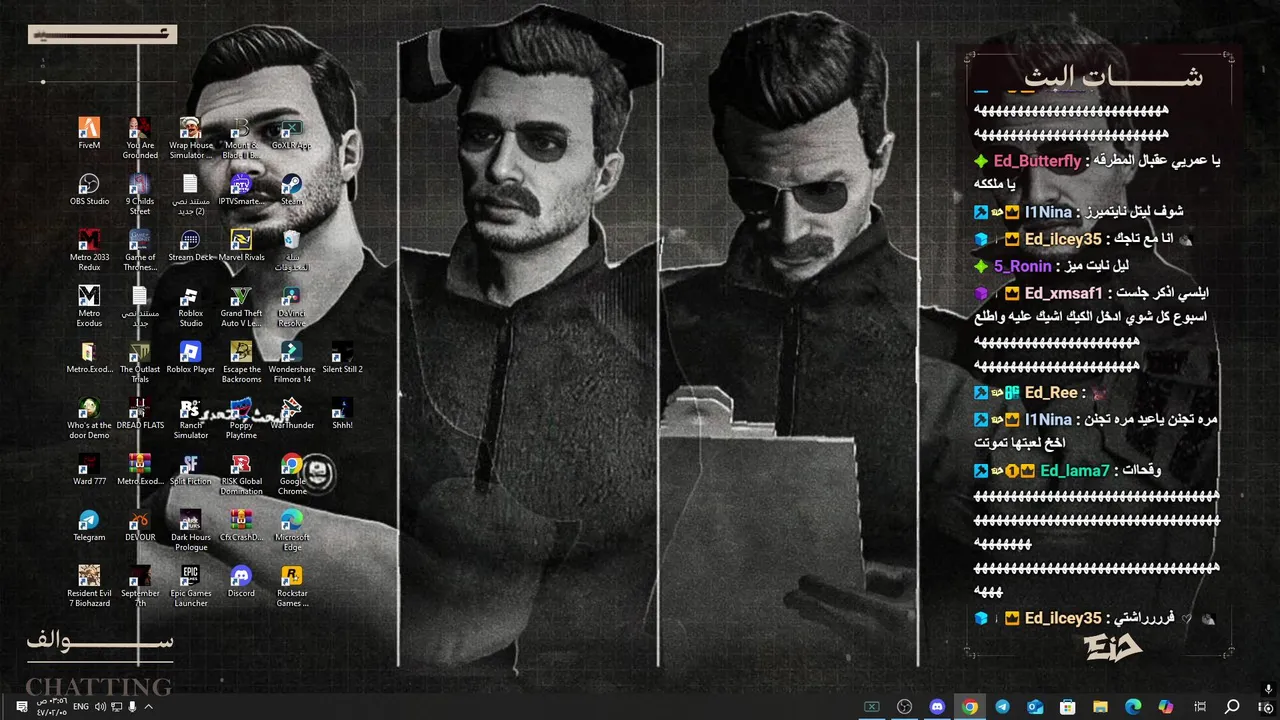This screenshot has height=720, width=1280.
Task: Select the IPTVSmarters desktop icon
Action: click(x=241, y=190)
